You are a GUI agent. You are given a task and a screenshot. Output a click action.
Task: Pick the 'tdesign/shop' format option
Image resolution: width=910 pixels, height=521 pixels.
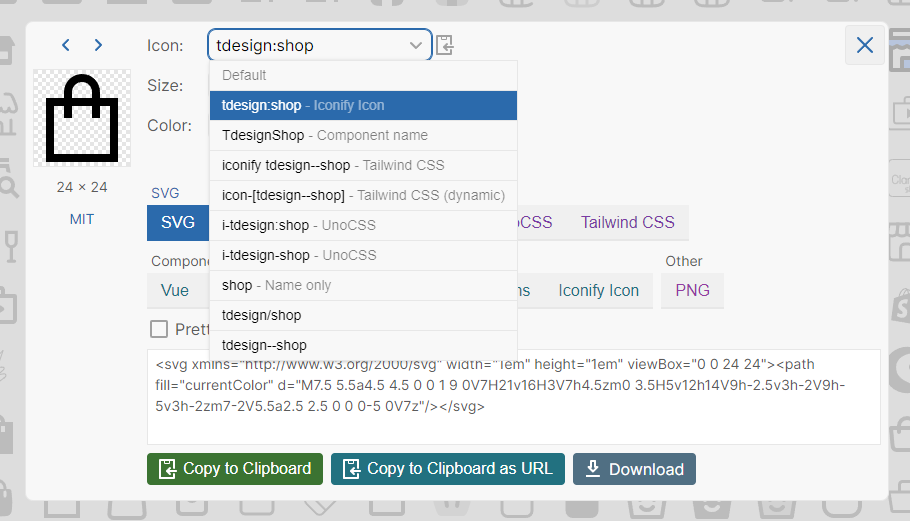(363, 316)
